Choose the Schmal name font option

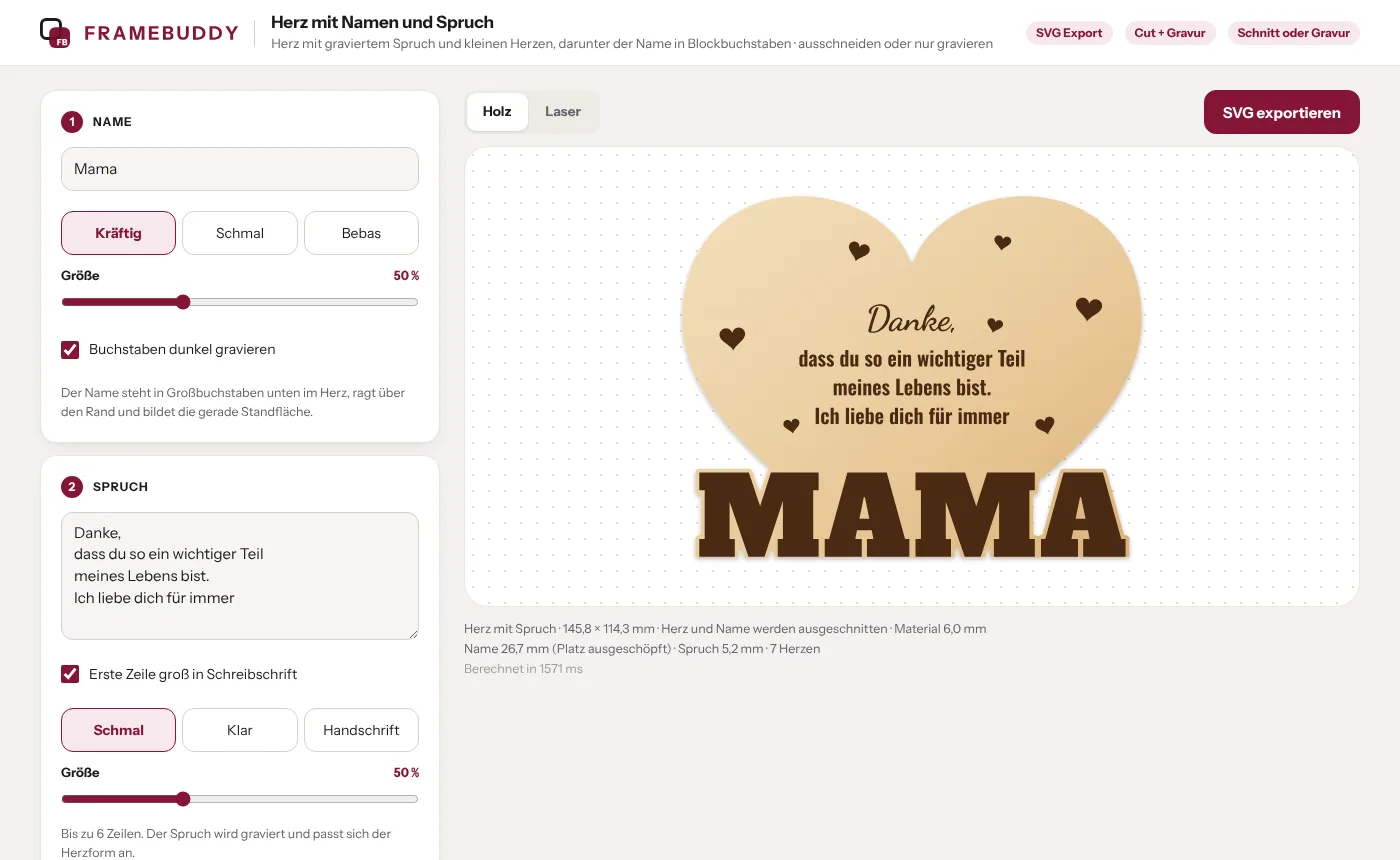pos(240,233)
